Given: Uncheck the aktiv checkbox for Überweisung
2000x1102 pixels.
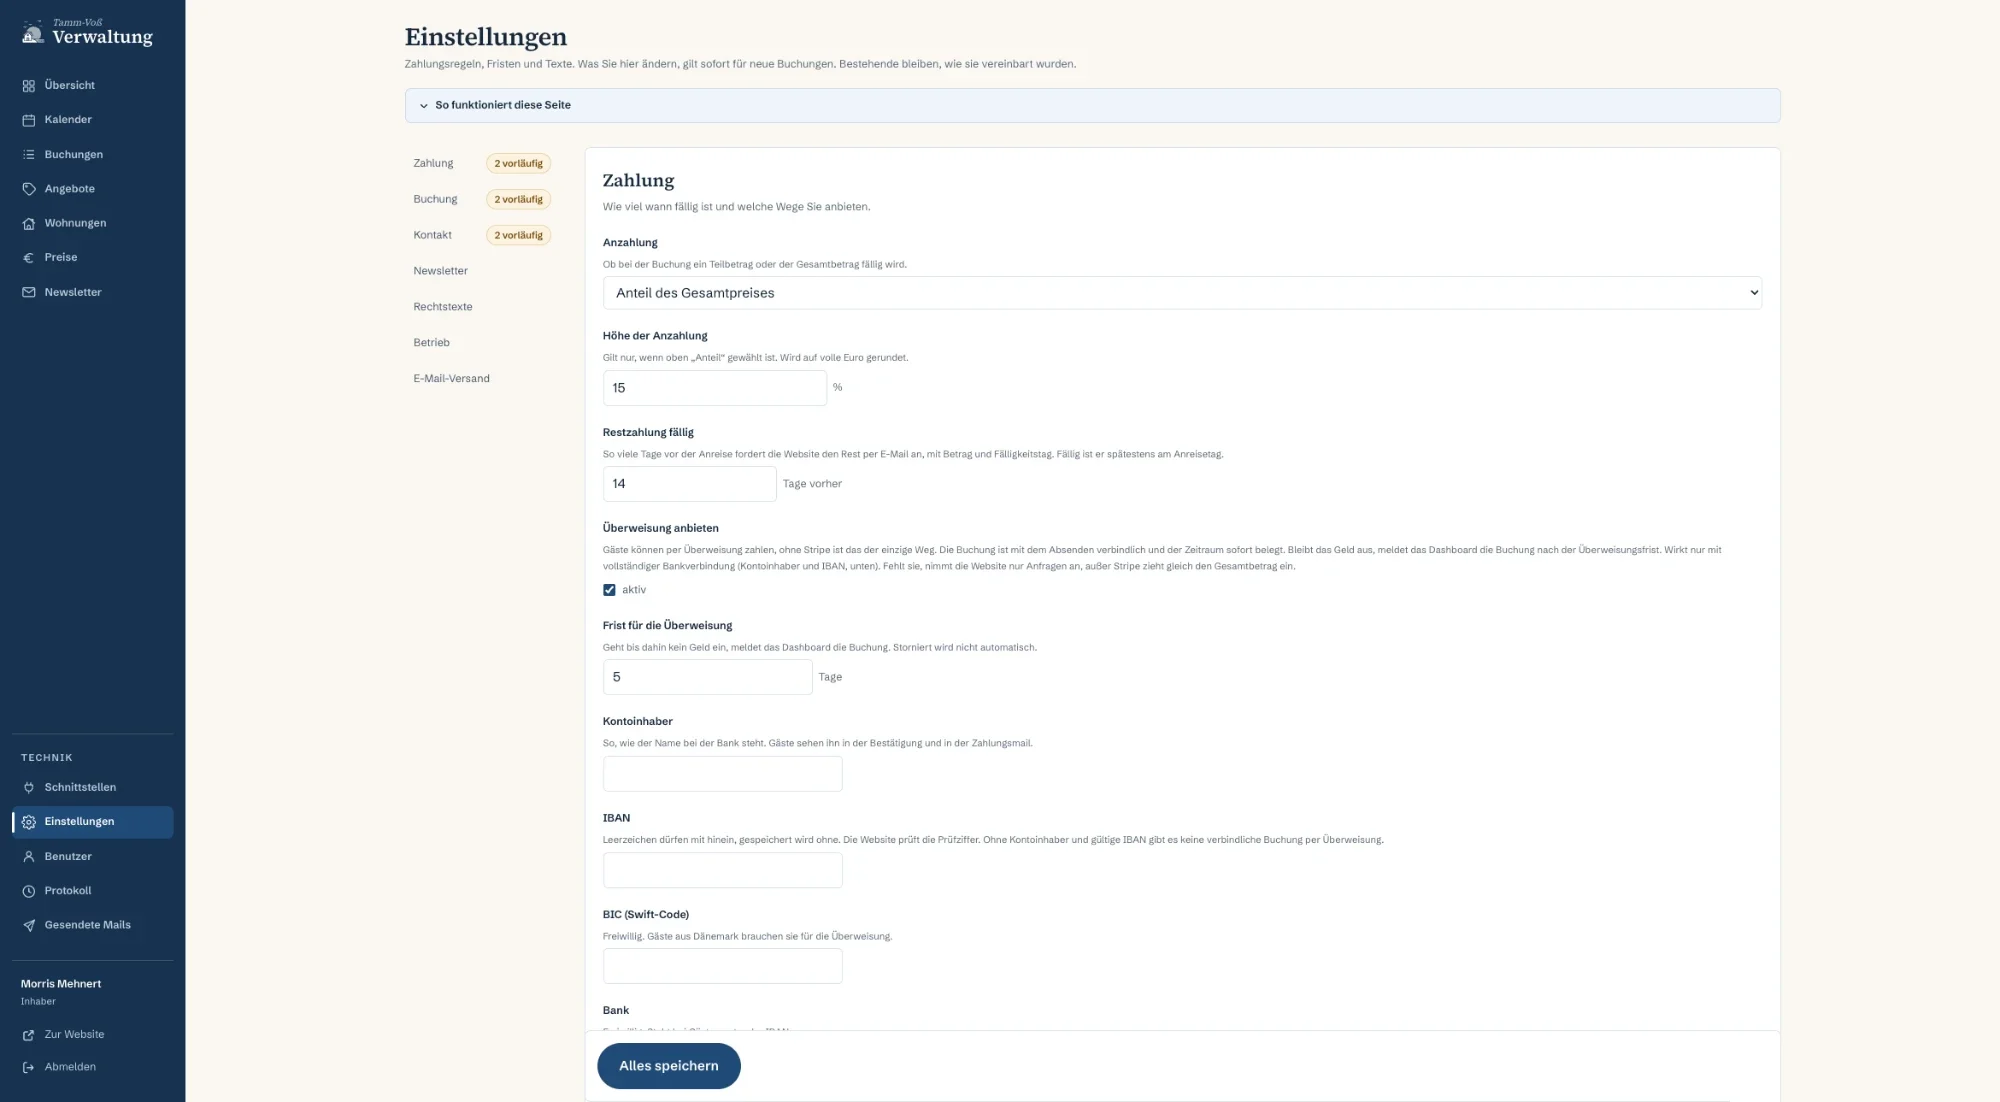Looking at the screenshot, I should click(609, 590).
